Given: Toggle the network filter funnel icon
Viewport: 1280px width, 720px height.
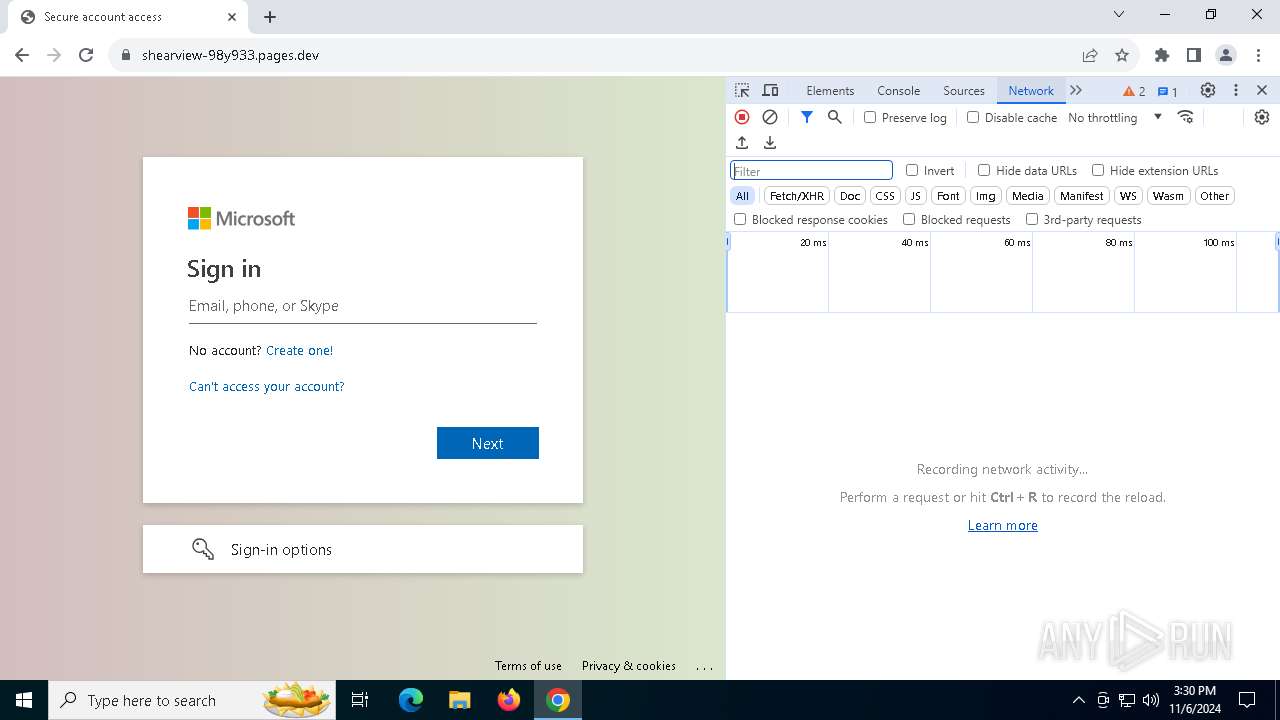Looking at the screenshot, I should tap(807, 117).
